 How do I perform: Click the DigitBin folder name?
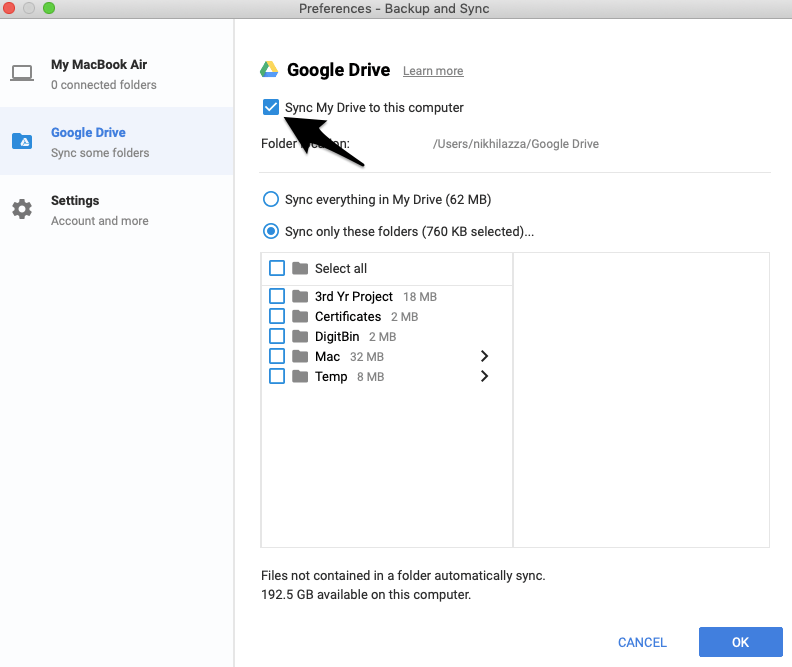(x=337, y=337)
